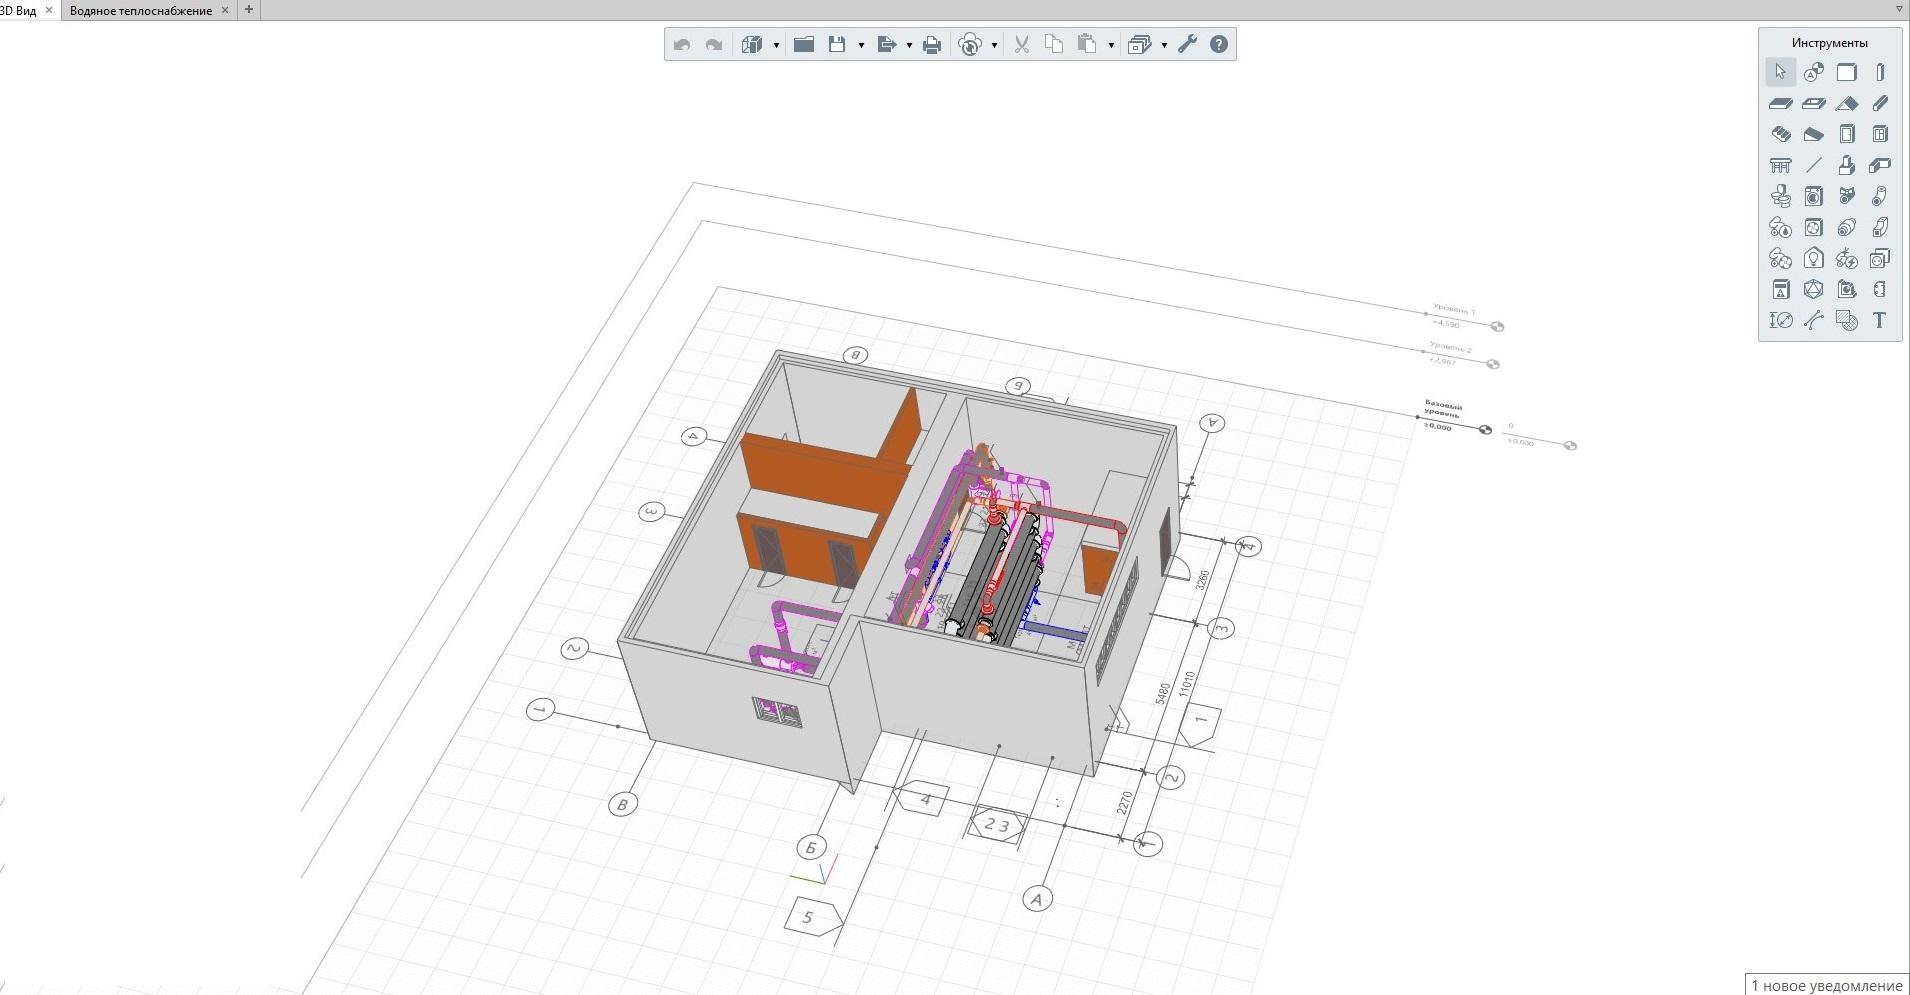Choose the Column tool
Screen dimensions: 1910x995
pyautogui.click(x=1879, y=72)
